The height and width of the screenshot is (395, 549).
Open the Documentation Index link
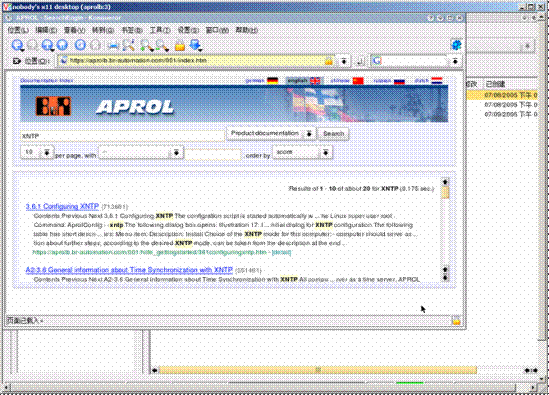[47, 81]
